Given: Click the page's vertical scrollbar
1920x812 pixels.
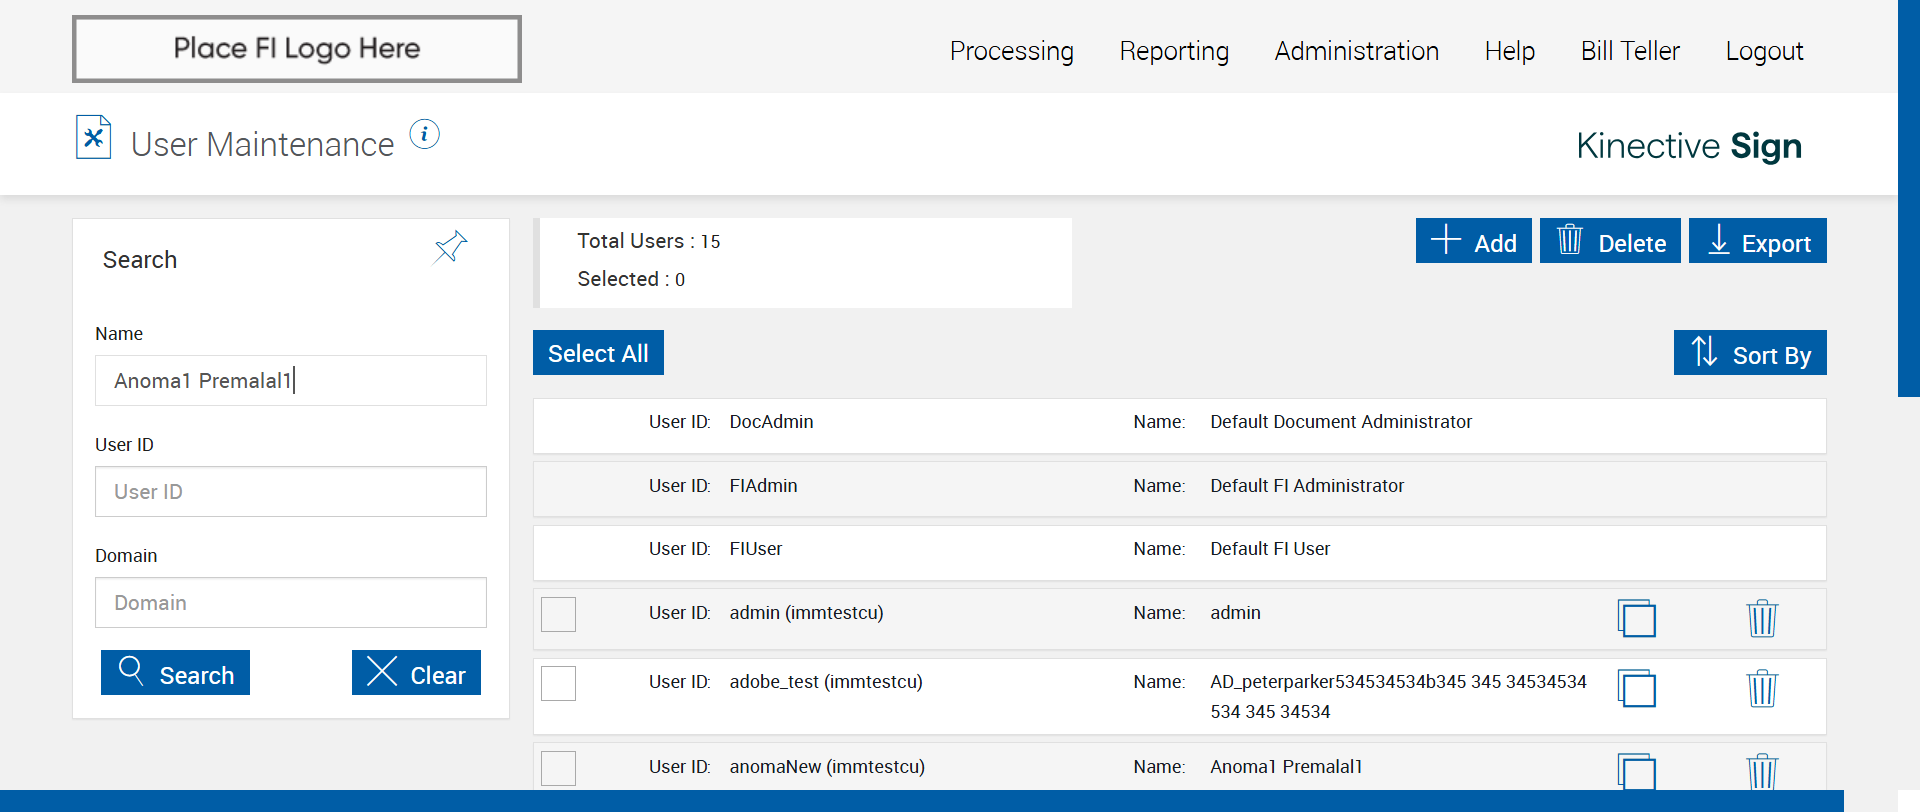Looking at the screenshot, I should 1908,200.
